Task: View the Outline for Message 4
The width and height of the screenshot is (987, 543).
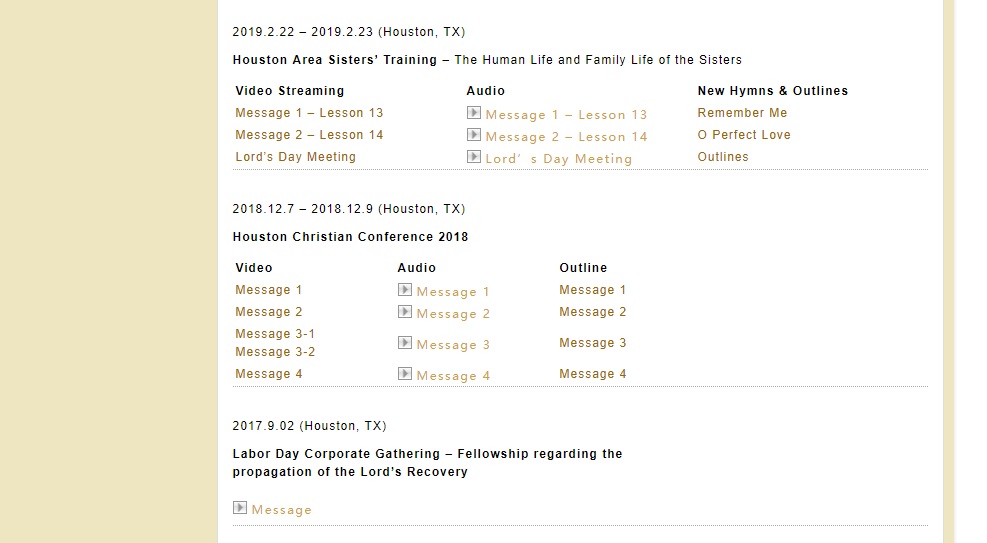Action: point(593,374)
